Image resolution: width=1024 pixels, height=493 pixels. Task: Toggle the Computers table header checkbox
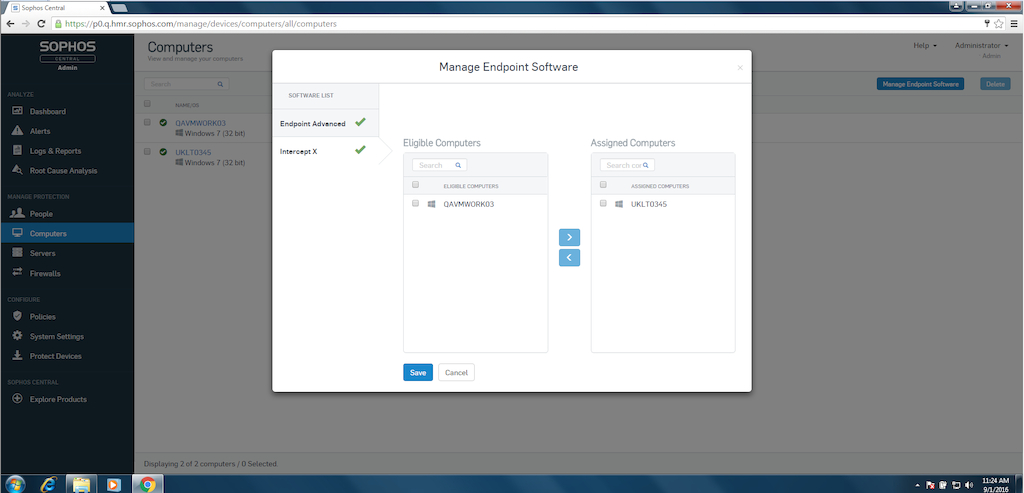point(147,103)
